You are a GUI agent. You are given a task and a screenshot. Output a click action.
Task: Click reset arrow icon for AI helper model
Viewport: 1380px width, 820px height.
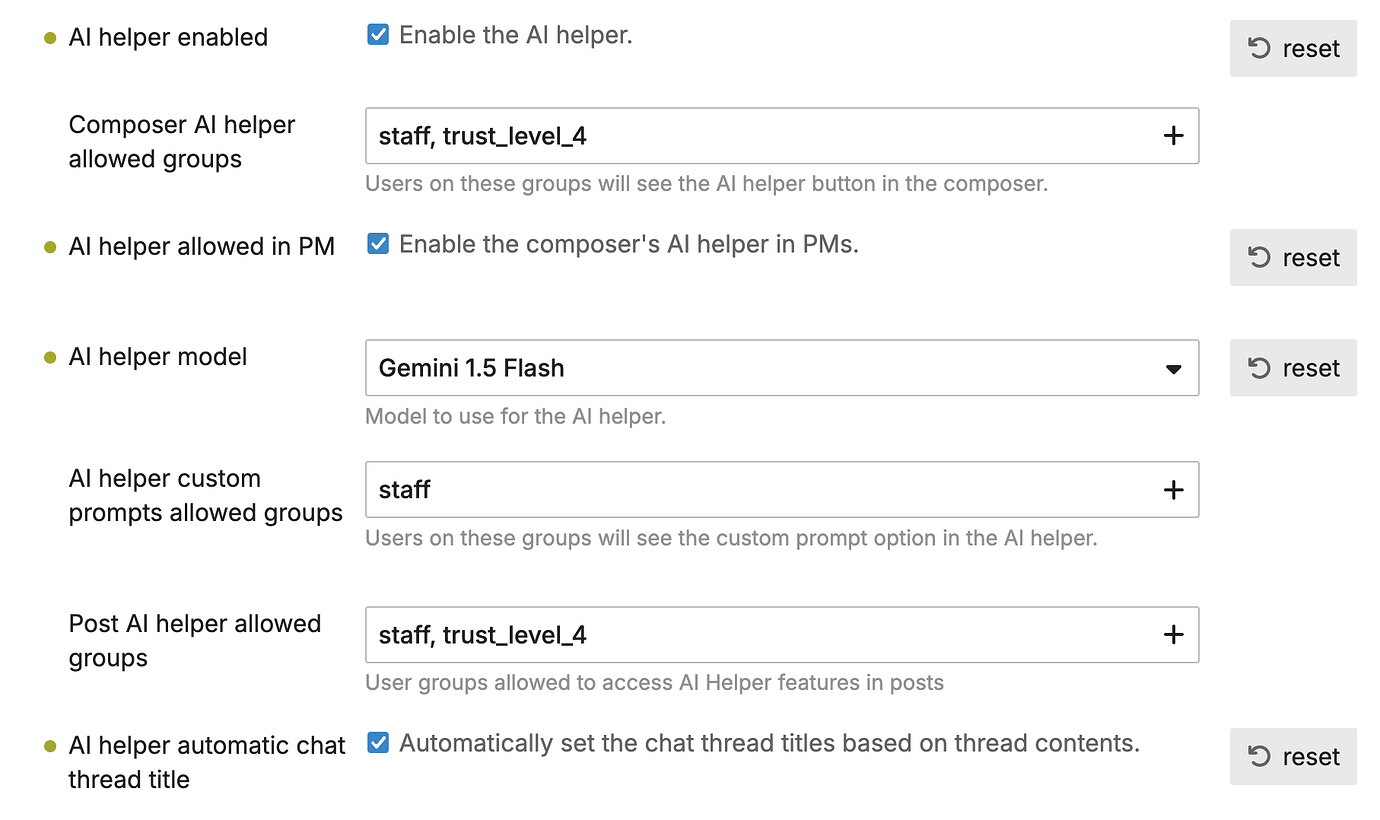[x=1260, y=368]
